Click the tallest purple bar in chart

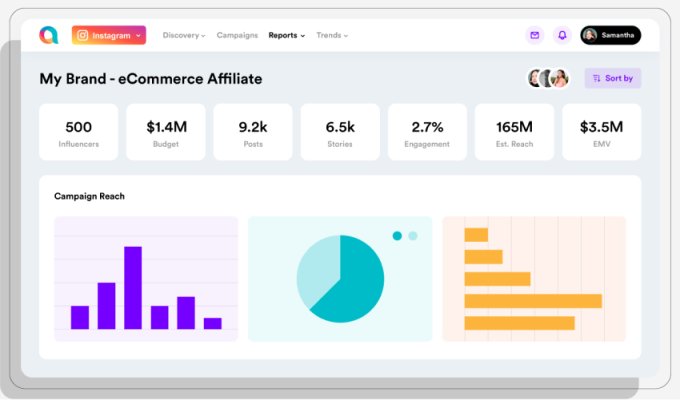click(132, 288)
